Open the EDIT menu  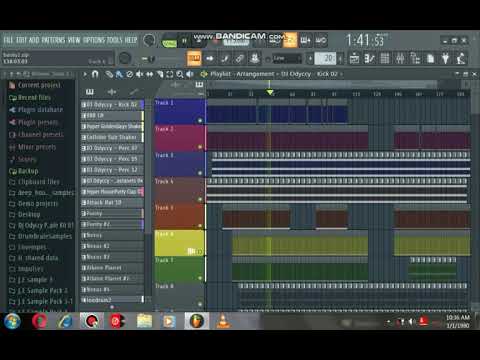21,40
